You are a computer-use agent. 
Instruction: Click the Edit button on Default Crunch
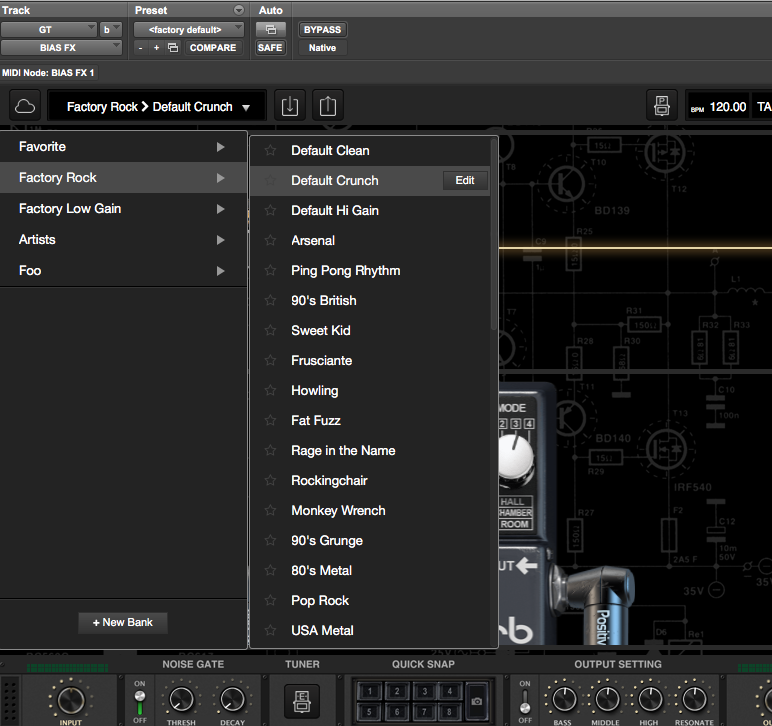pyautogui.click(x=465, y=181)
